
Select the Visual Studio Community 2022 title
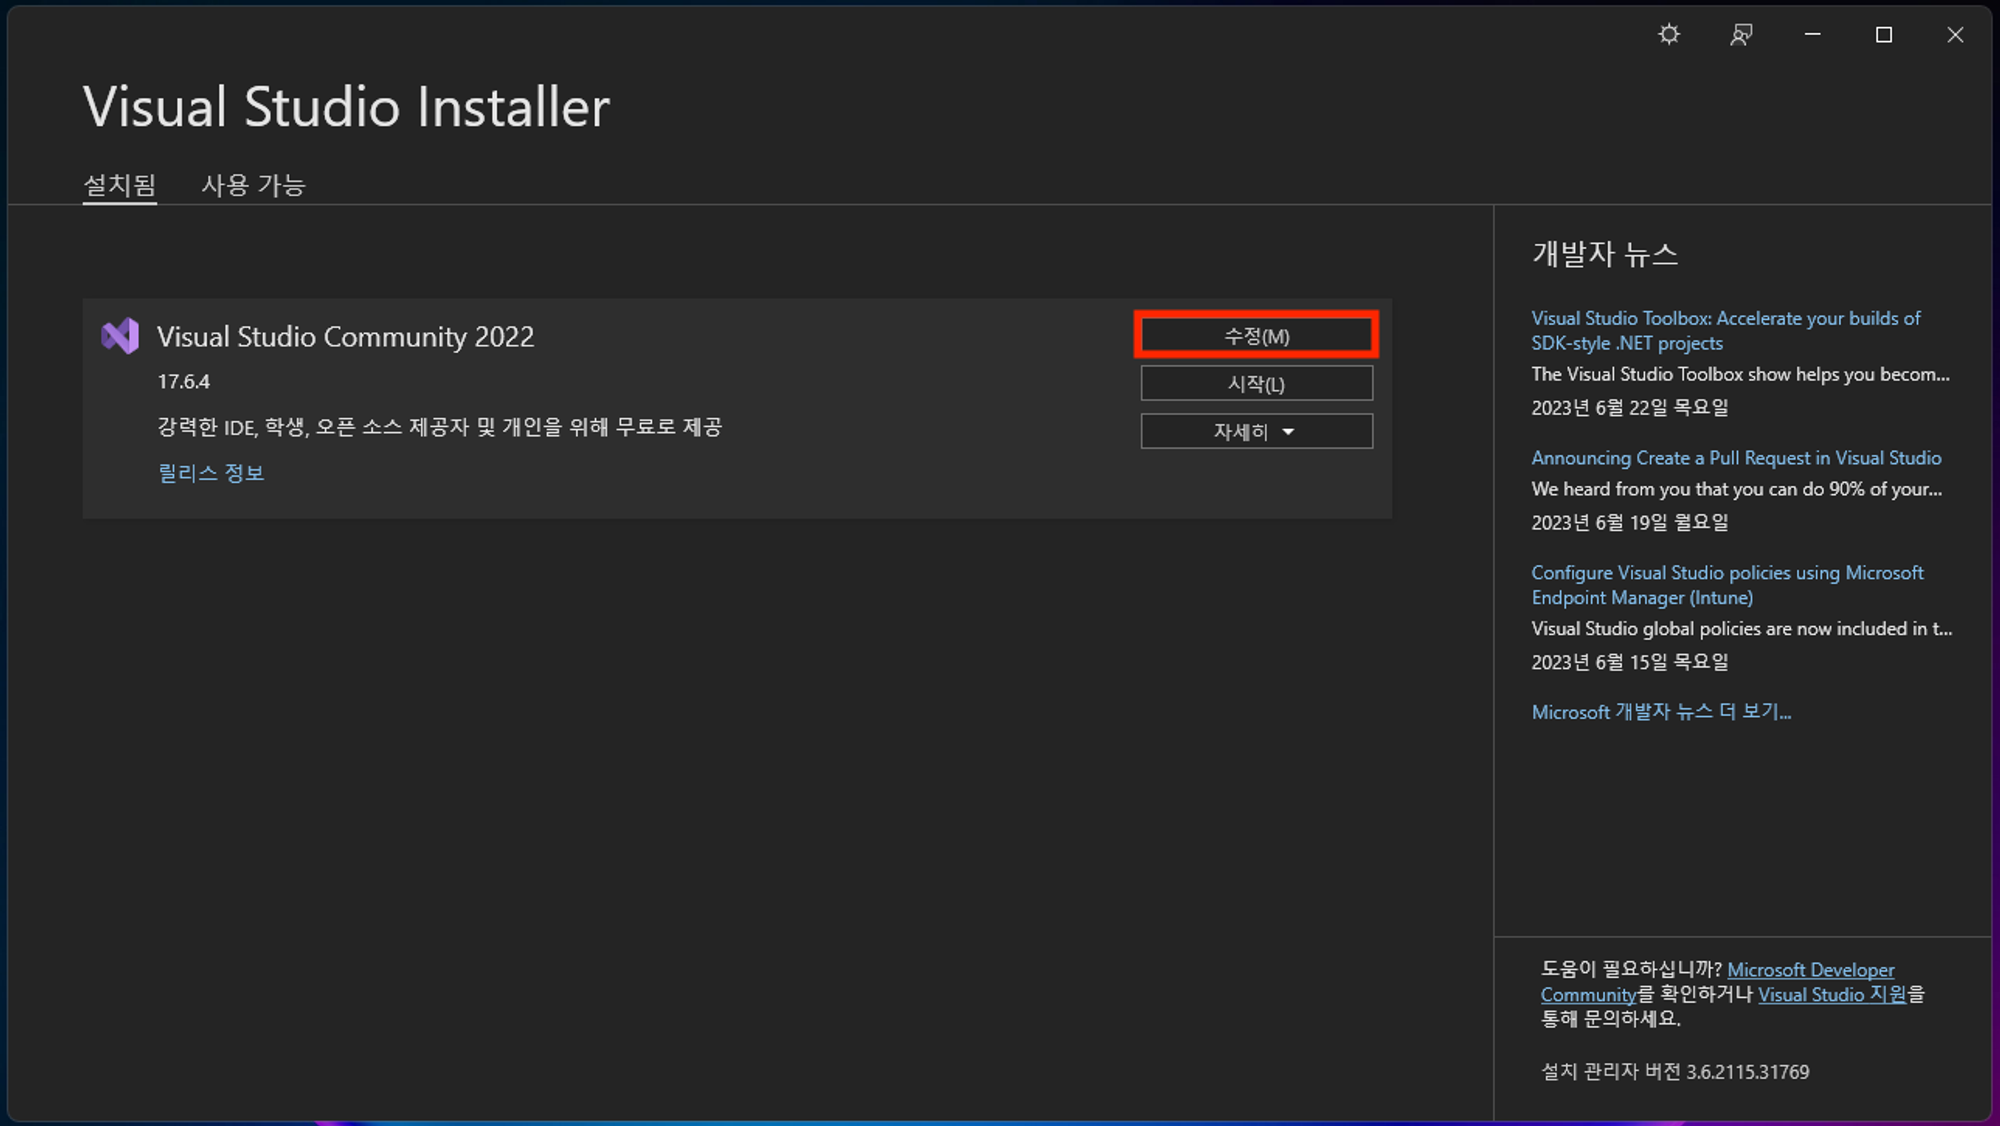click(x=345, y=337)
